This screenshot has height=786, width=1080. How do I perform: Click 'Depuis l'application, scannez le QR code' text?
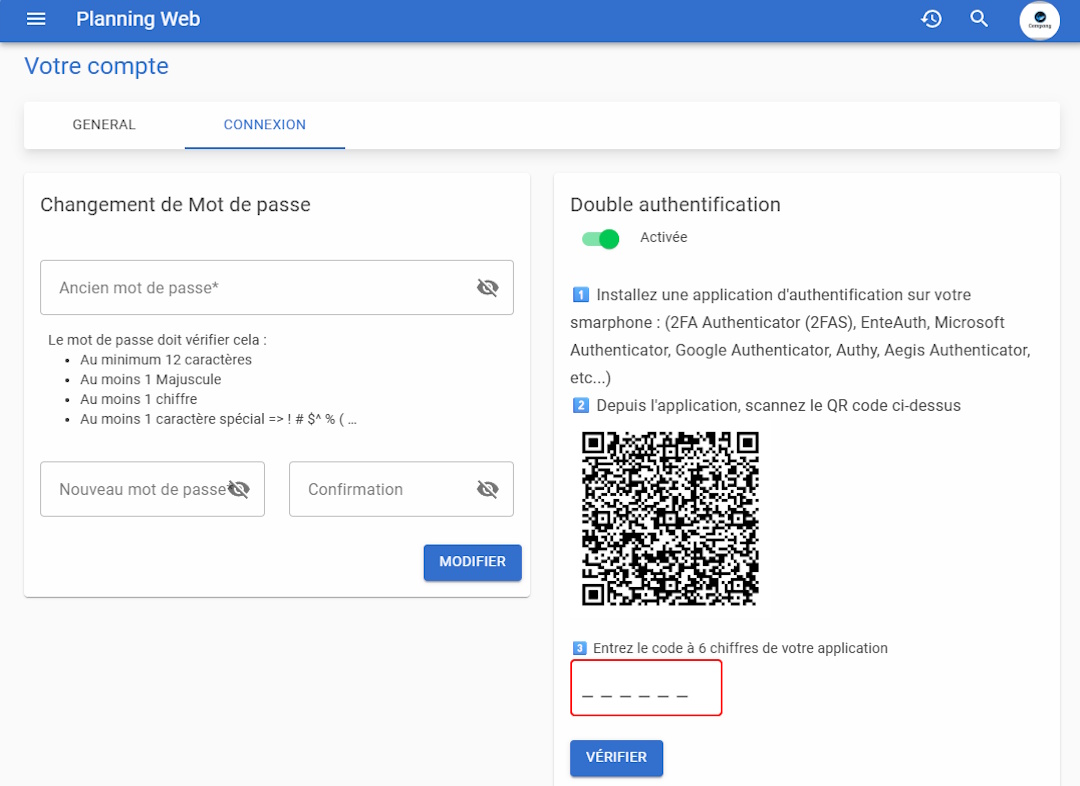(778, 406)
